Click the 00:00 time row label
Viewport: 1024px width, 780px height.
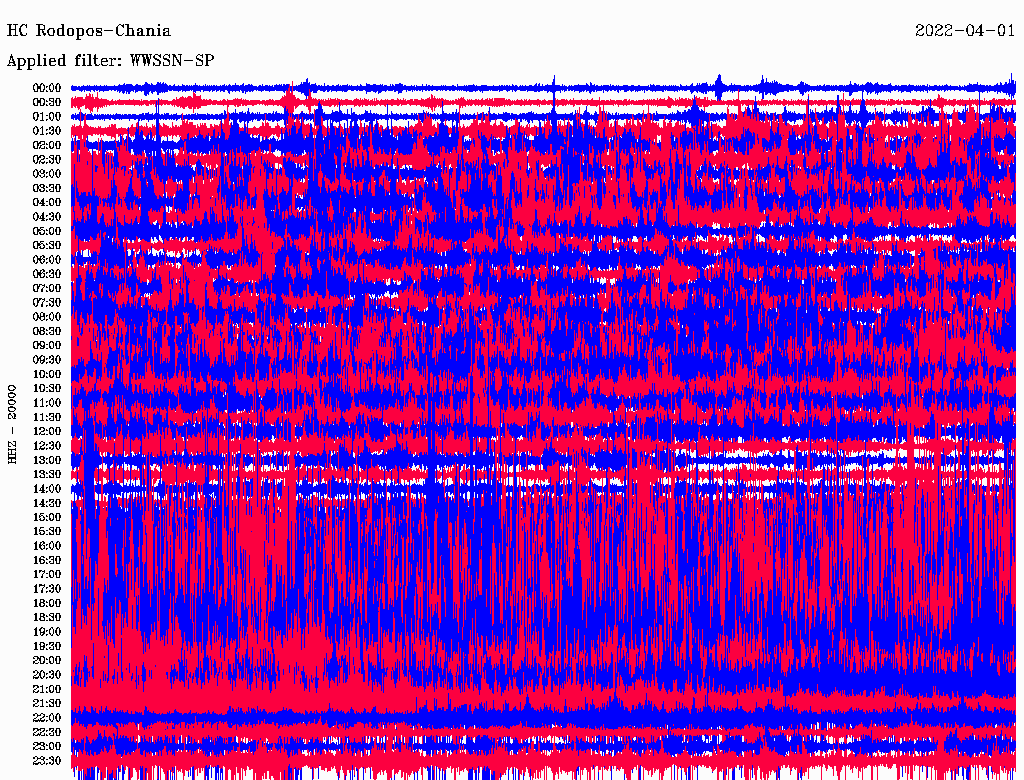tap(47, 88)
